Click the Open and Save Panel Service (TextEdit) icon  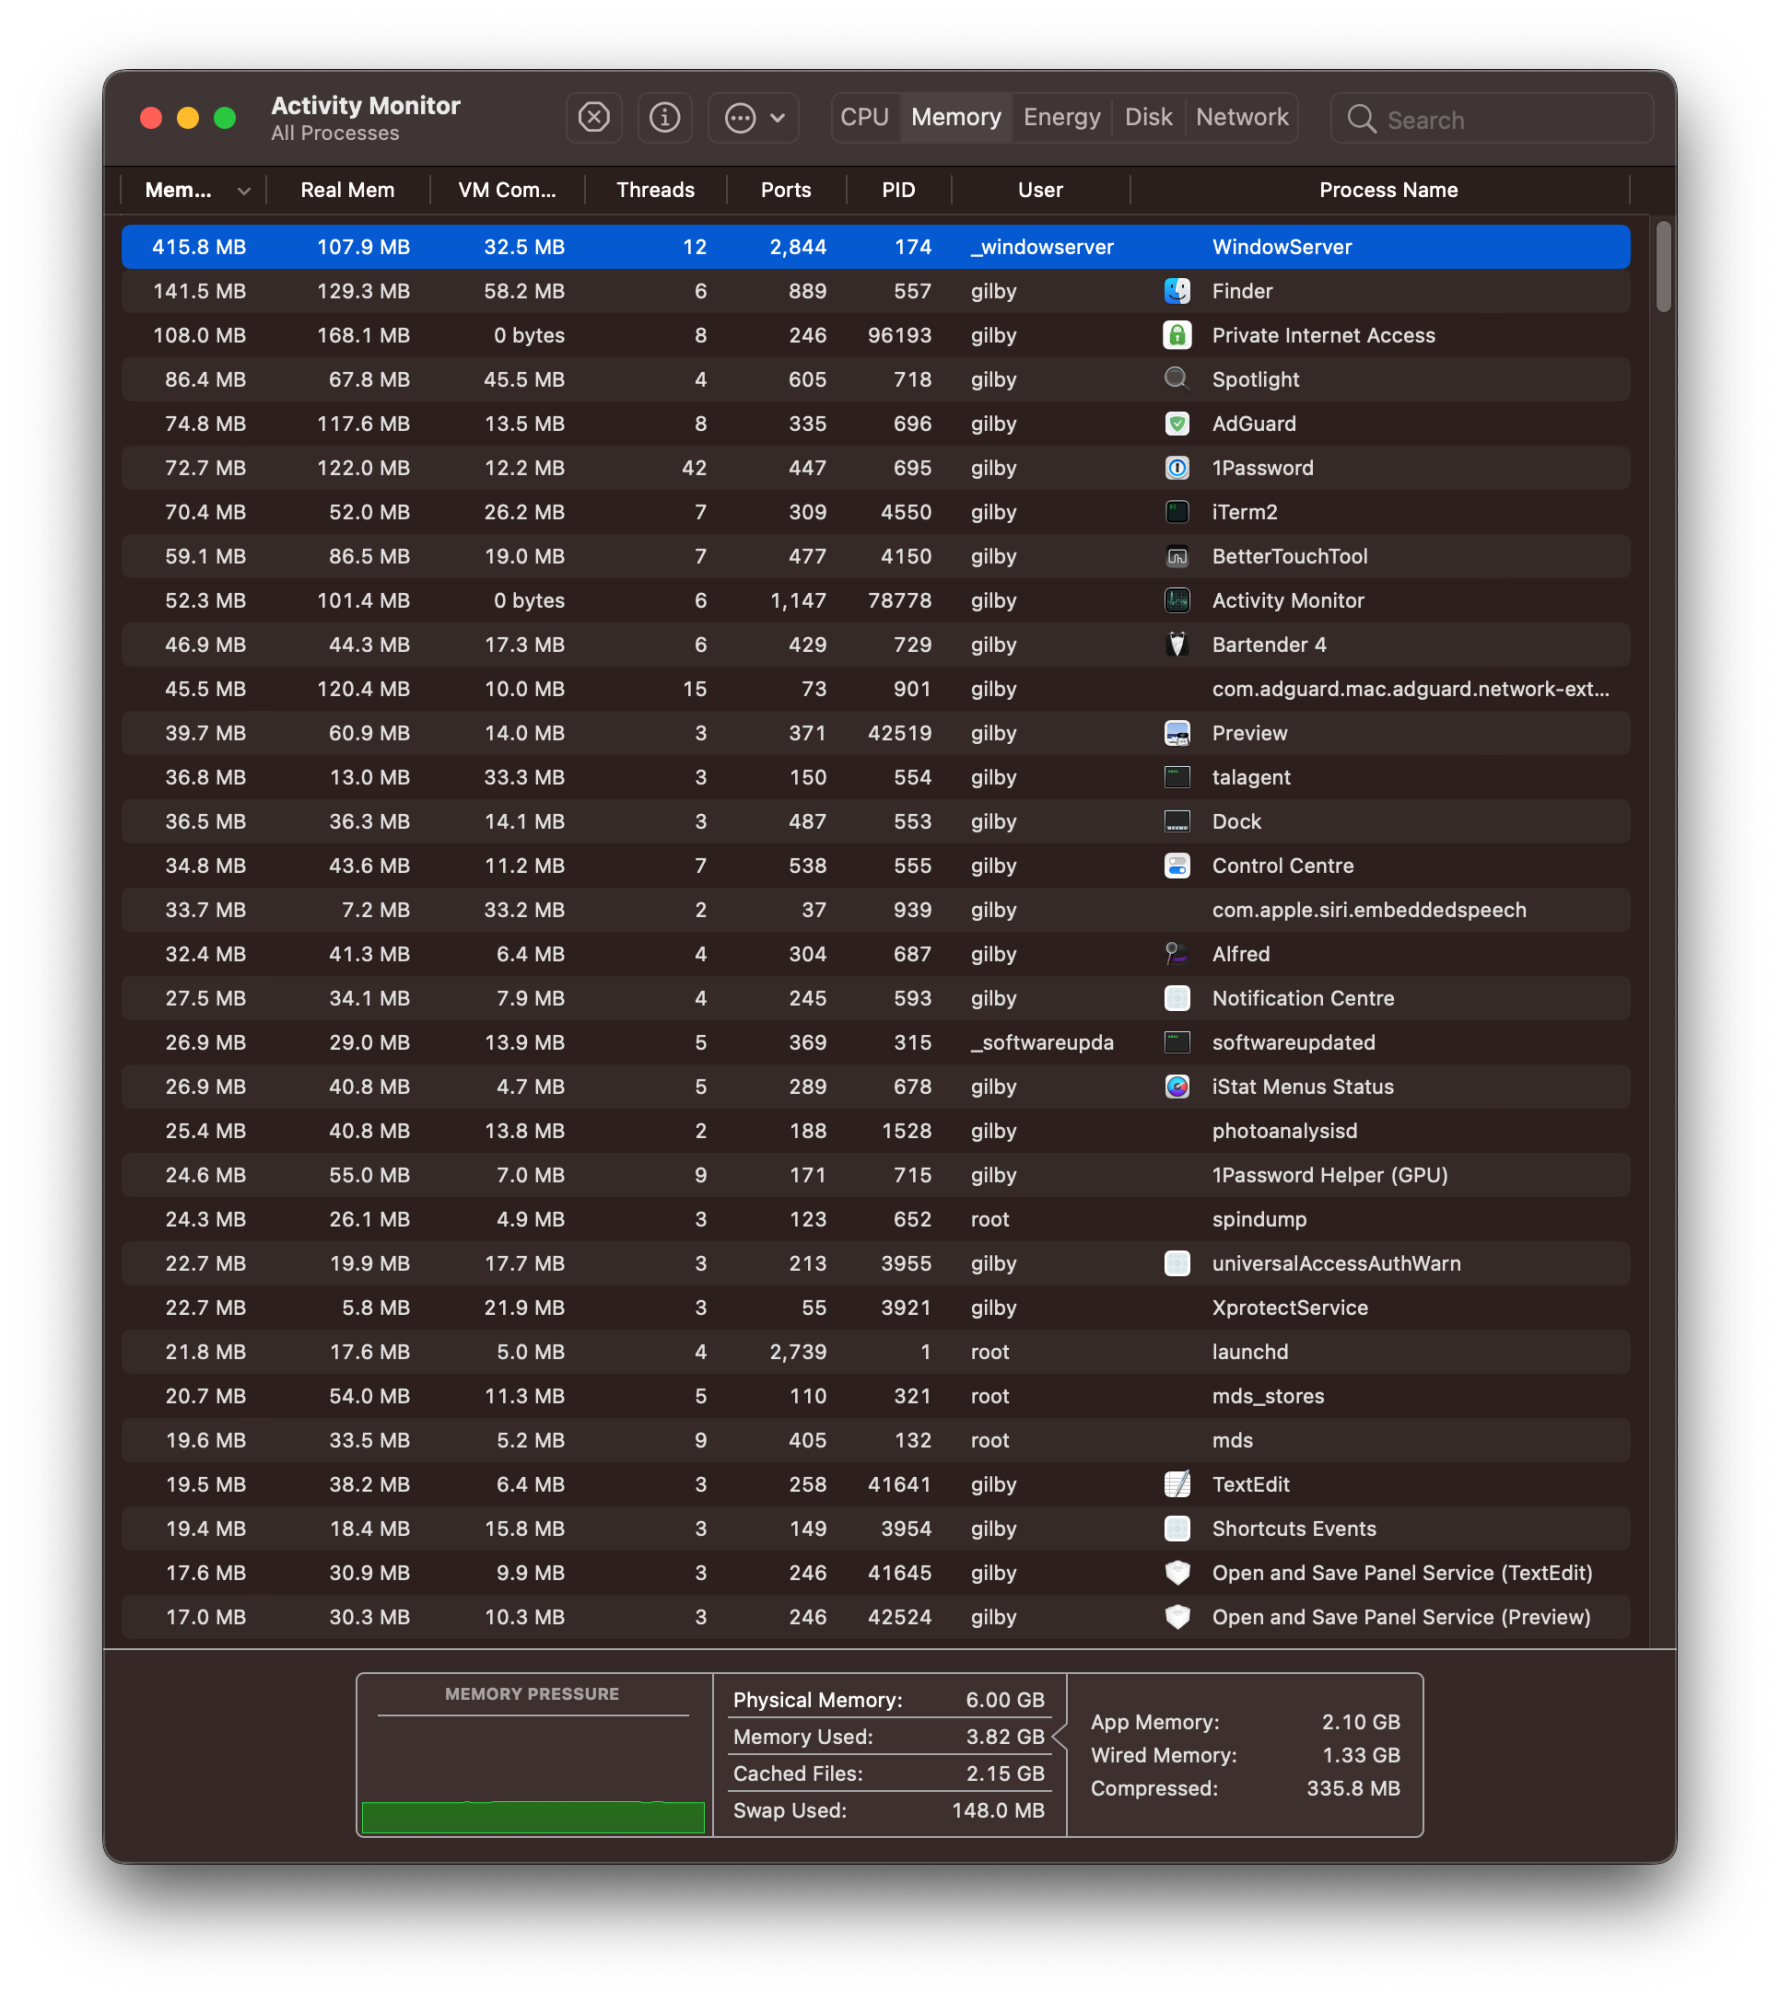pyautogui.click(x=1177, y=1572)
